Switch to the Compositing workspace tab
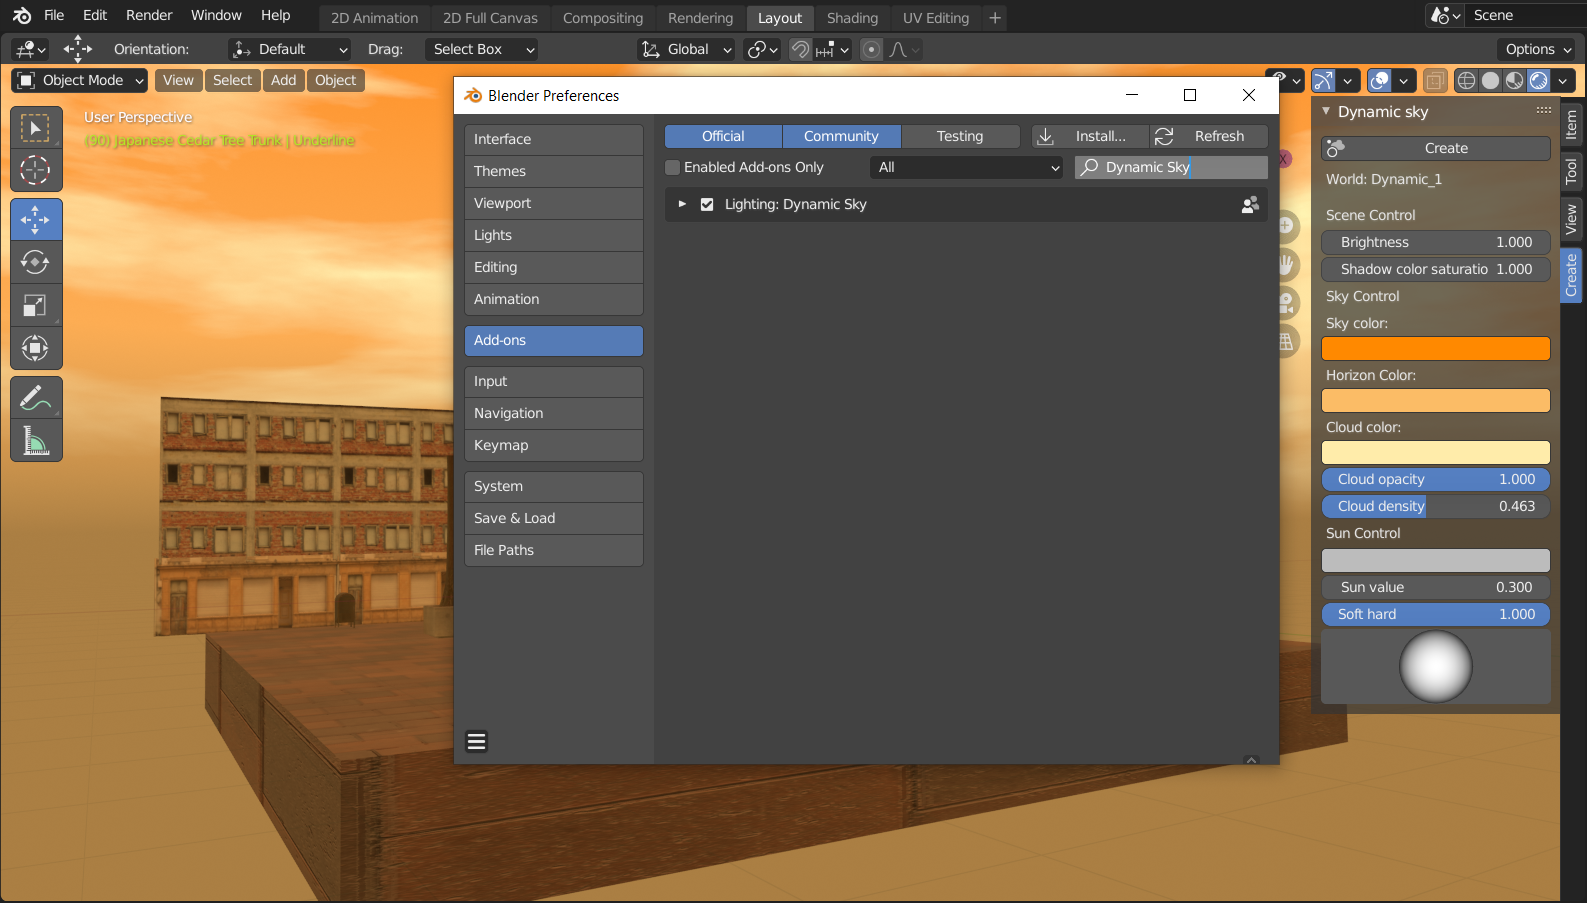Viewport: 1587px width, 903px height. [x=603, y=18]
